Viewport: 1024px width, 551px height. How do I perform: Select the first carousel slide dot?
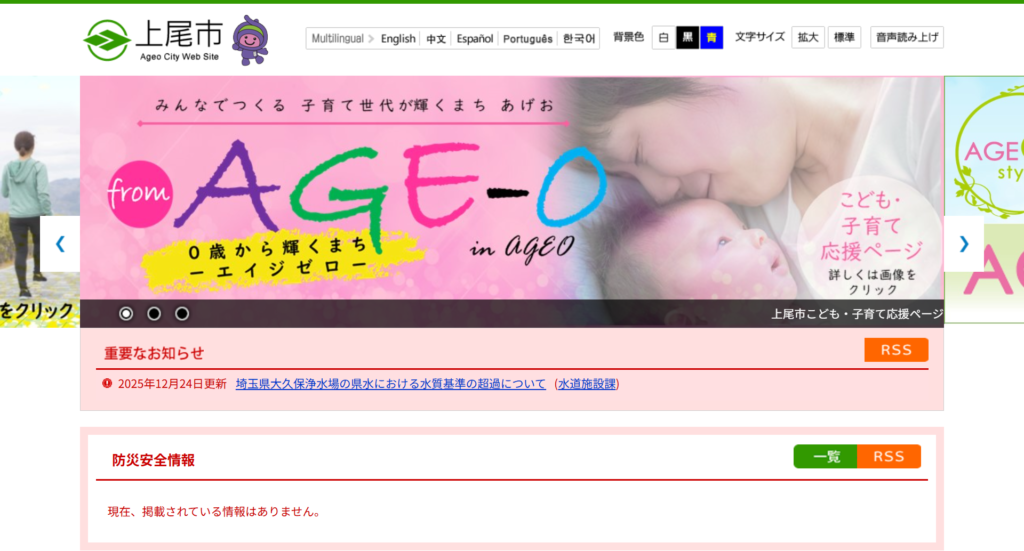[126, 313]
